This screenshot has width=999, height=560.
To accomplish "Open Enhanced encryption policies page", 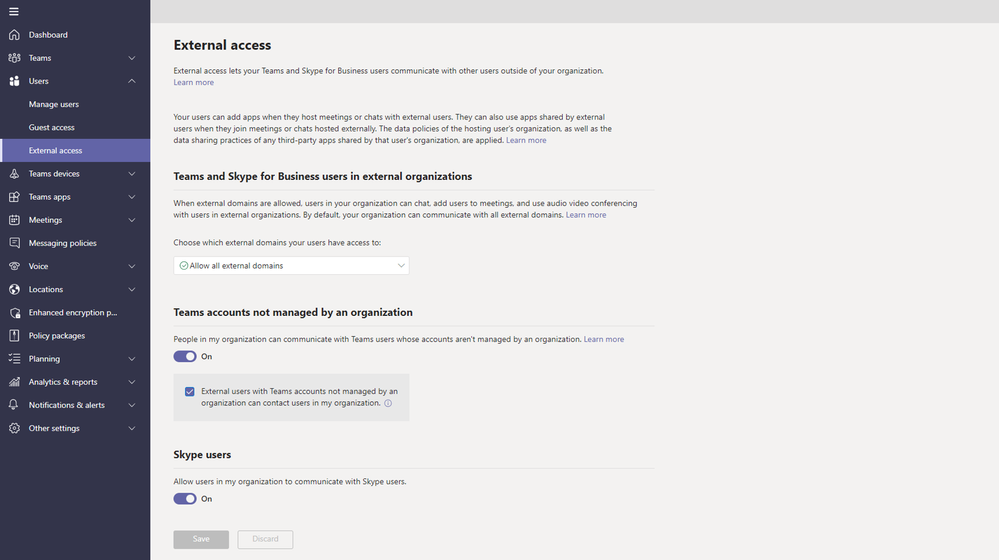I will 75,312.
